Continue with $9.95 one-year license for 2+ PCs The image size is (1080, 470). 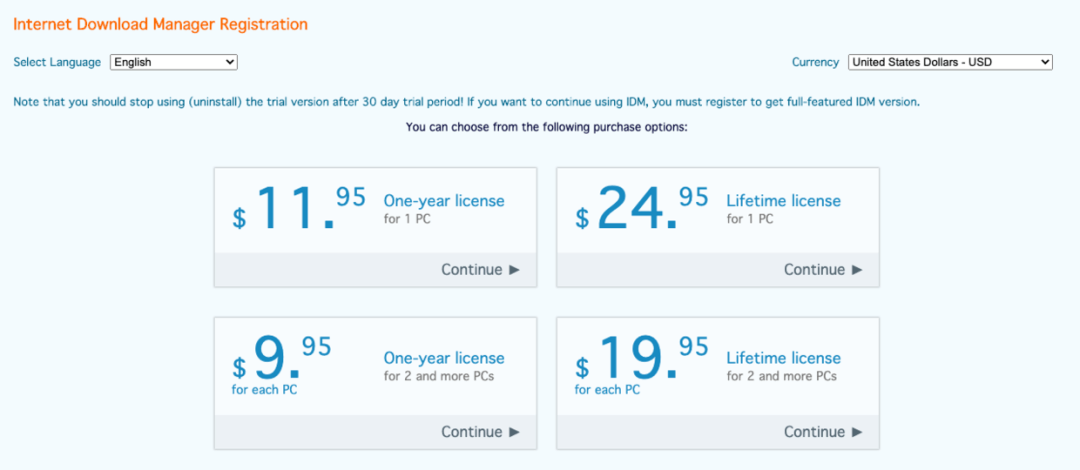click(480, 432)
